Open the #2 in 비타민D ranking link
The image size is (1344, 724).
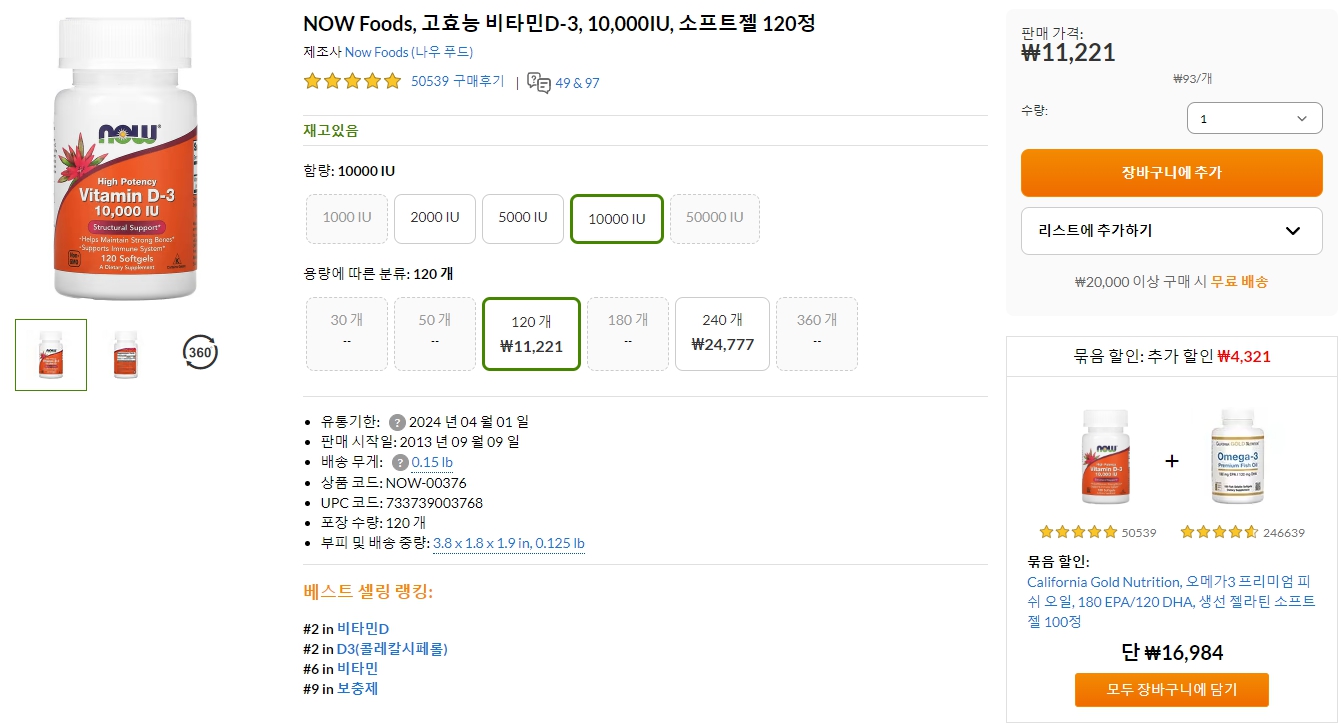[362, 627]
